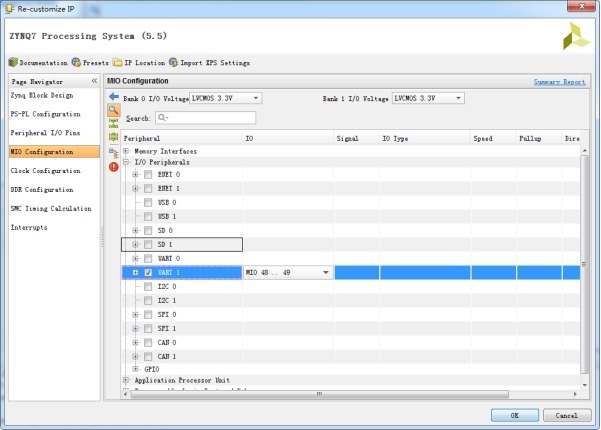This screenshot has height=430, width=601.
Task: Expand the SD 0 node
Action: 135,230
